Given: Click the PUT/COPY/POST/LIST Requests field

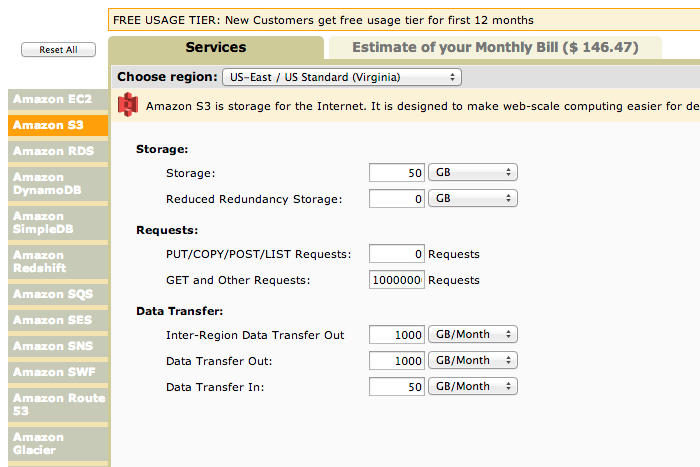Looking at the screenshot, I should (396, 254).
